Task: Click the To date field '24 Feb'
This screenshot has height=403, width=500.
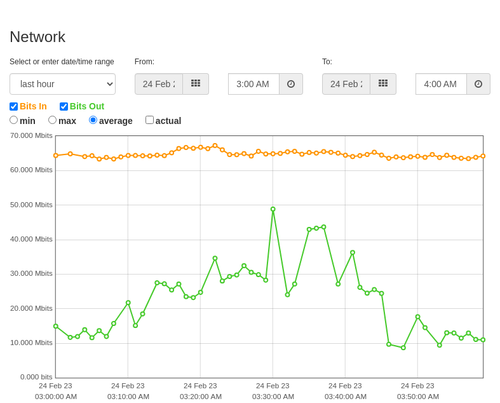Action: (346, 84)
